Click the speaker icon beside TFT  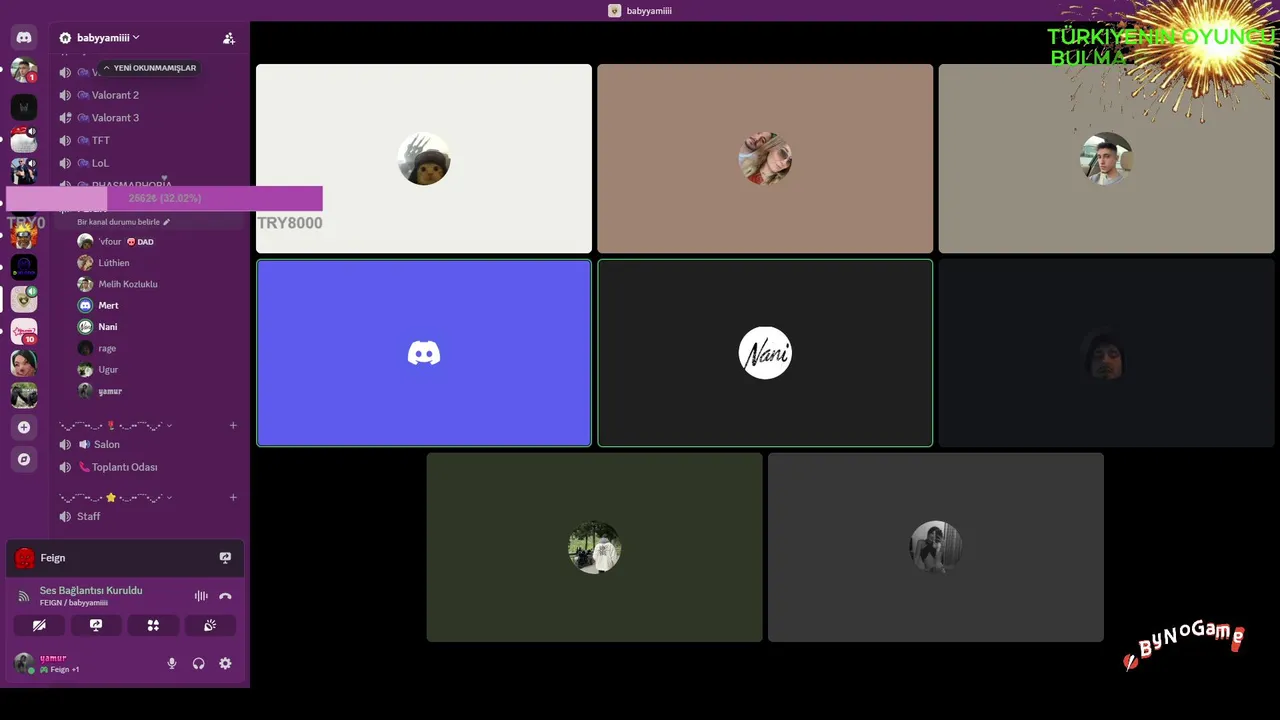click(x=65, y=140)
